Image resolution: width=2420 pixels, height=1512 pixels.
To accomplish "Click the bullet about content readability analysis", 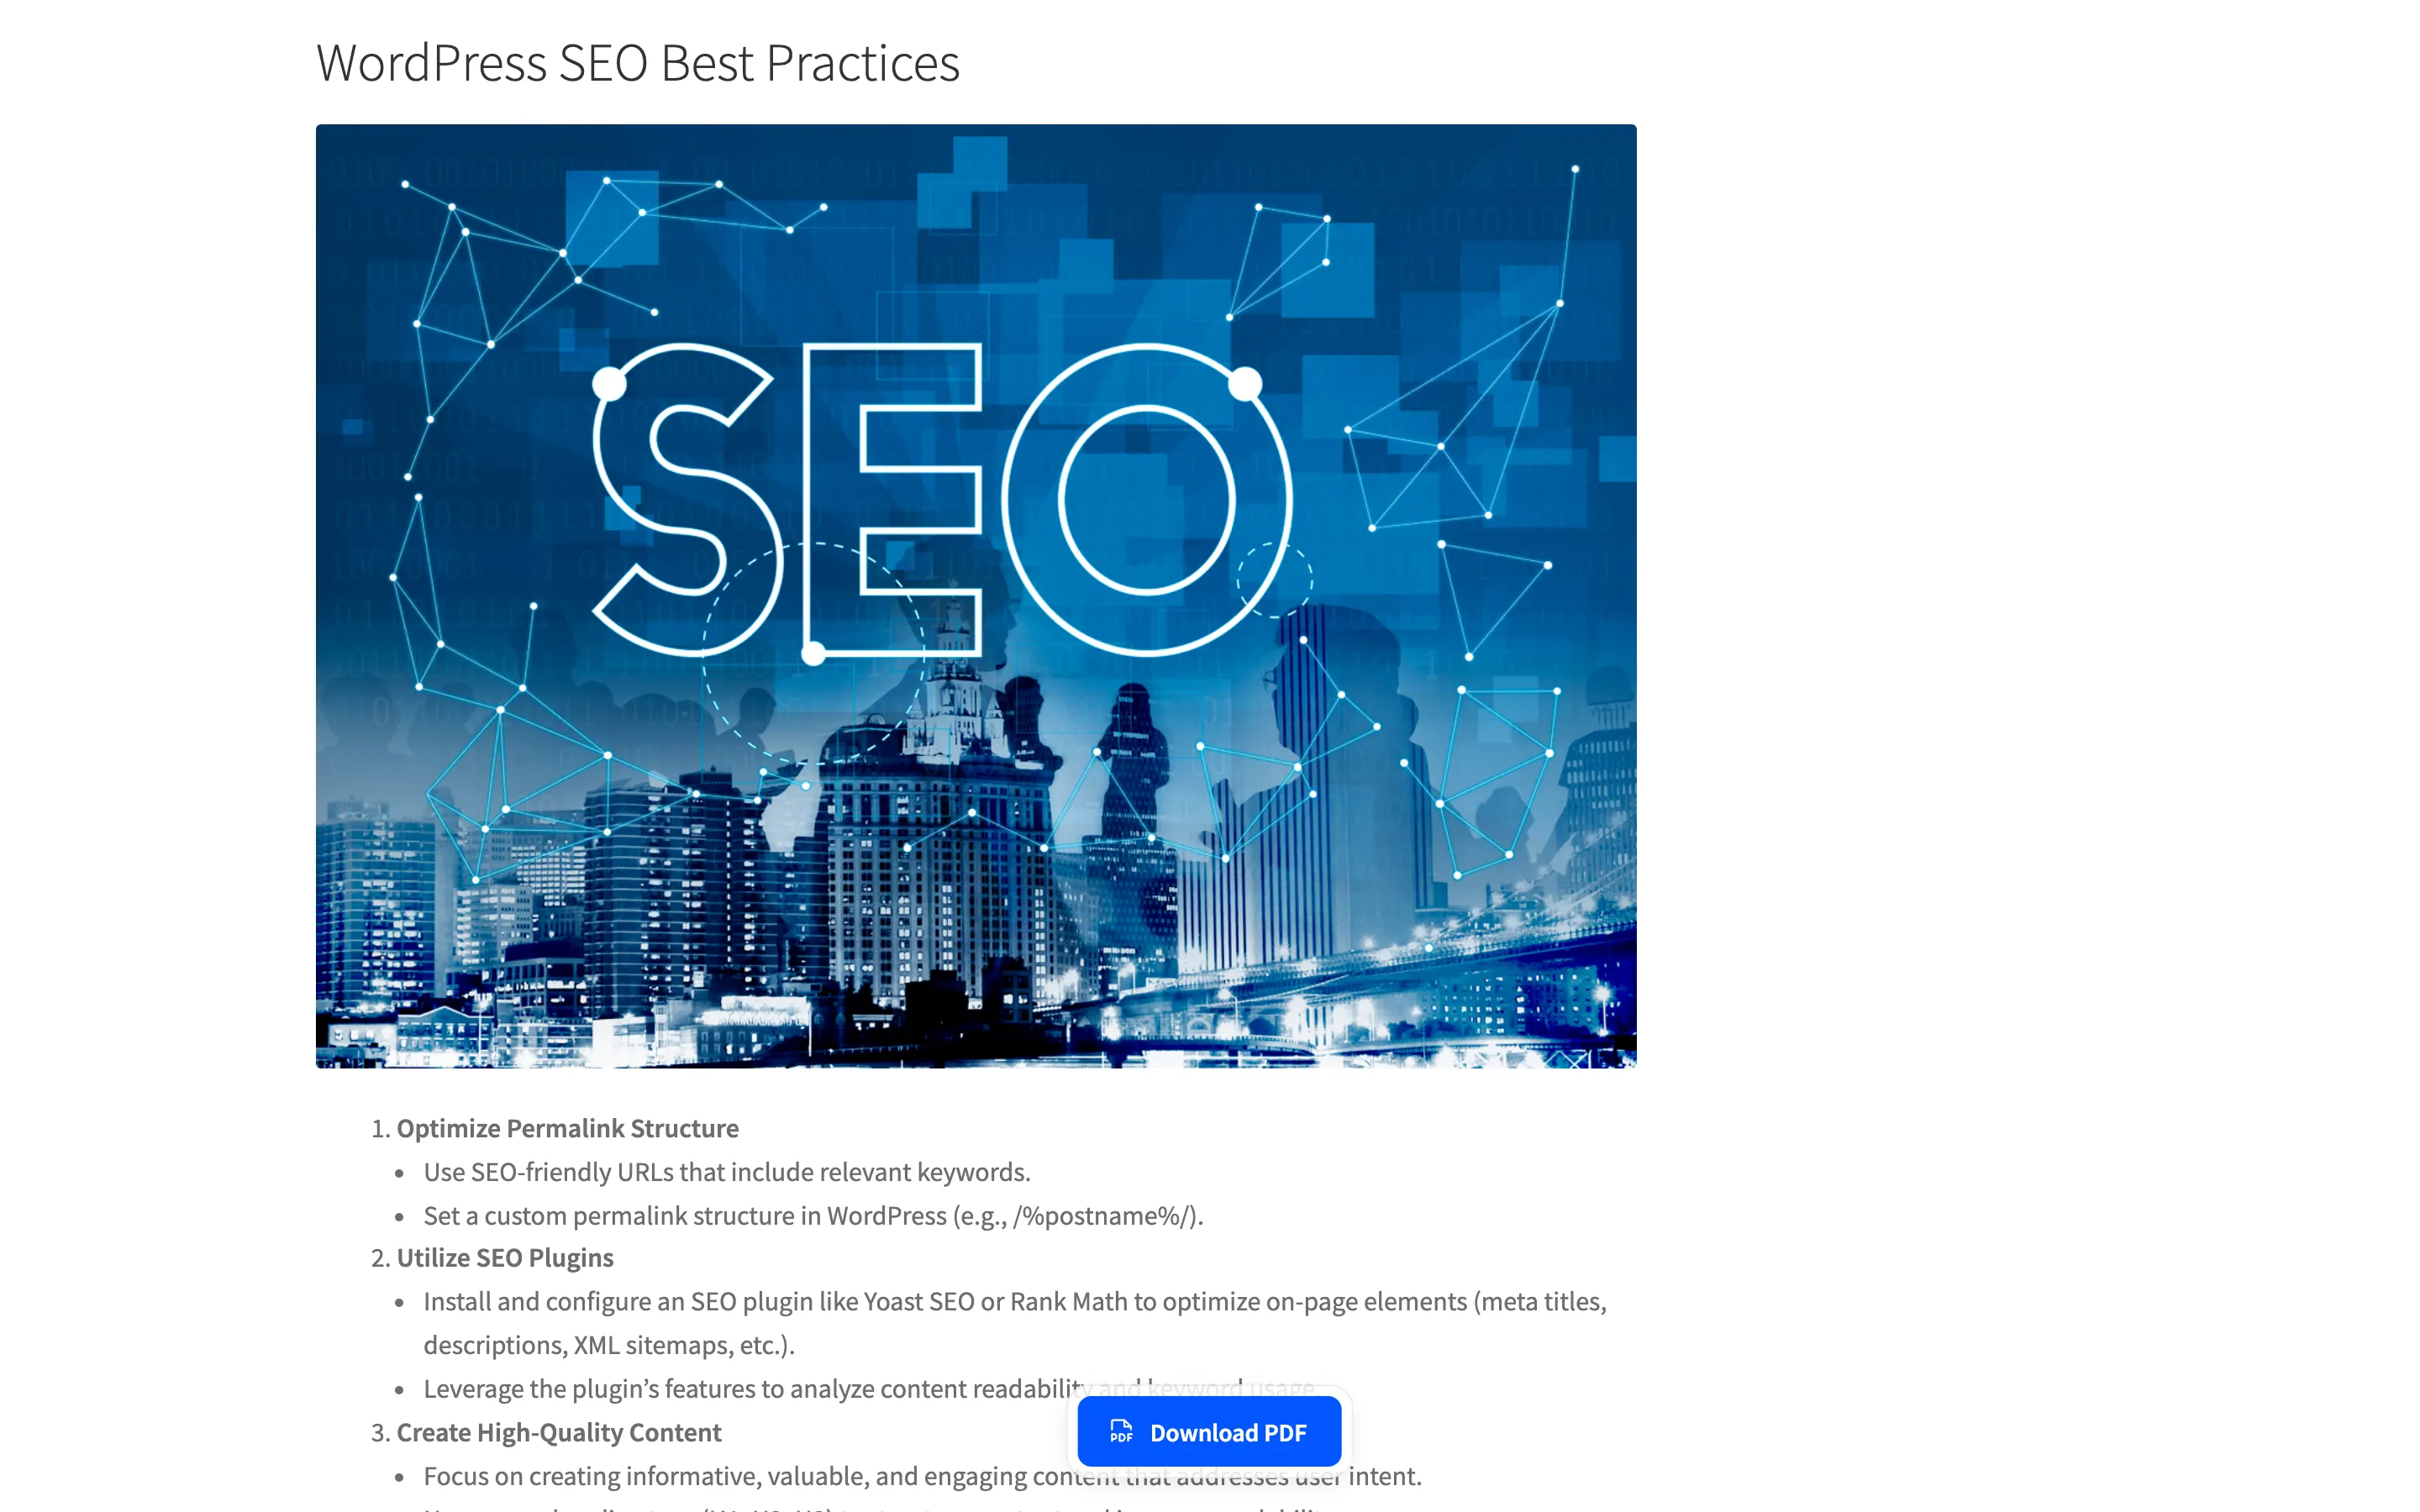I will click(x=869, y=1388).
